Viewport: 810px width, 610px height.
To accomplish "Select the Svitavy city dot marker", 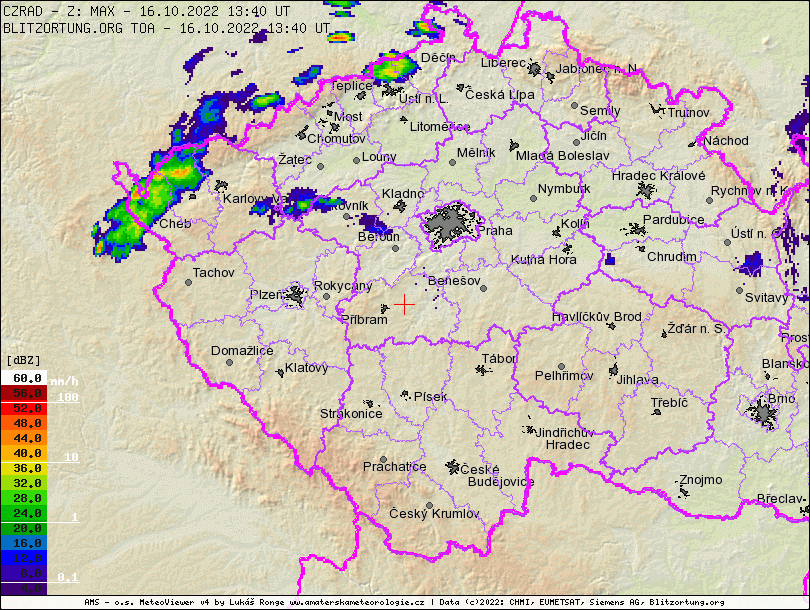I will pos(740,291).
